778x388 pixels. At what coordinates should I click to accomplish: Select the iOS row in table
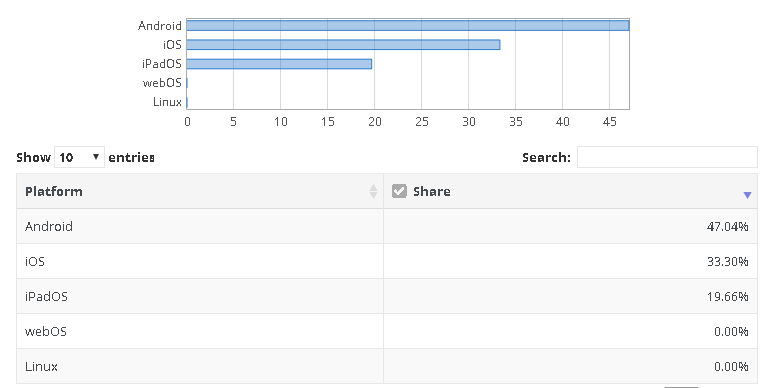pyautogui.click(x=387, y=261)
